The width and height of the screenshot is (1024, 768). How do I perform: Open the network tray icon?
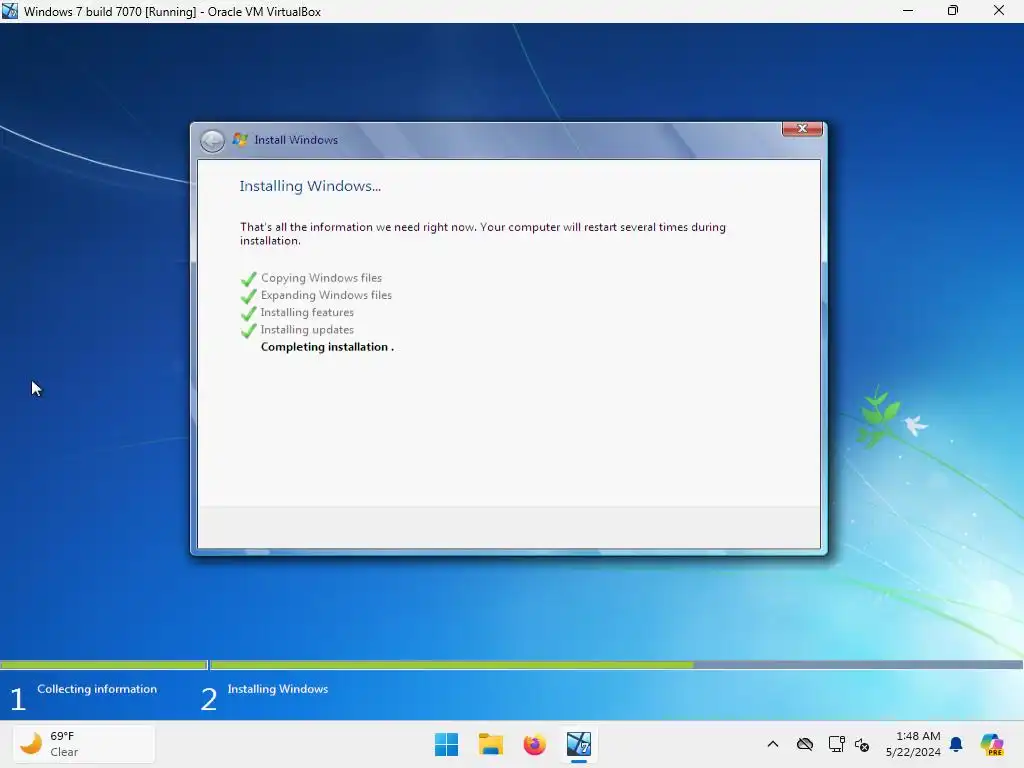pyautogui.click(x=836, y=744)
